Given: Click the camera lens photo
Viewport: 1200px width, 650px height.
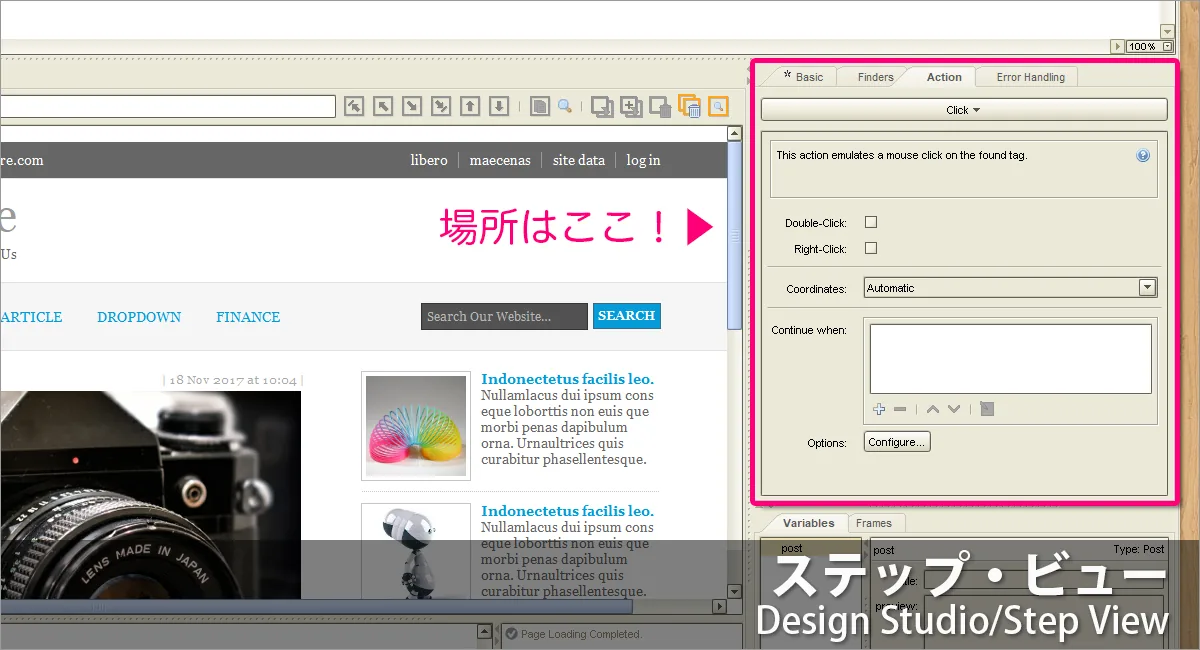Looking at the screenshot, I should click(x=150, y=495).
